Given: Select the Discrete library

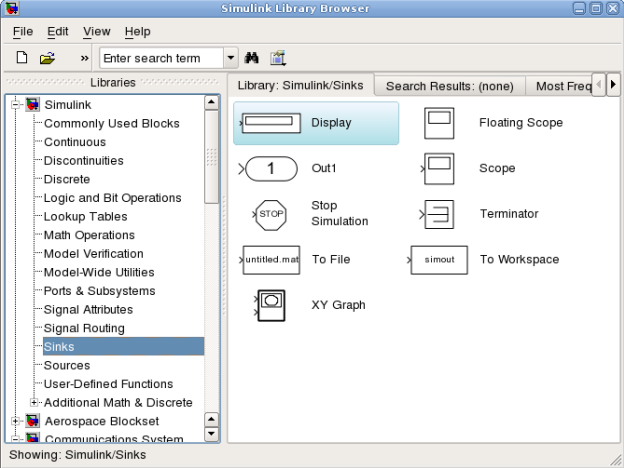Looking at the screenshot, I should [x=67, y=179].
